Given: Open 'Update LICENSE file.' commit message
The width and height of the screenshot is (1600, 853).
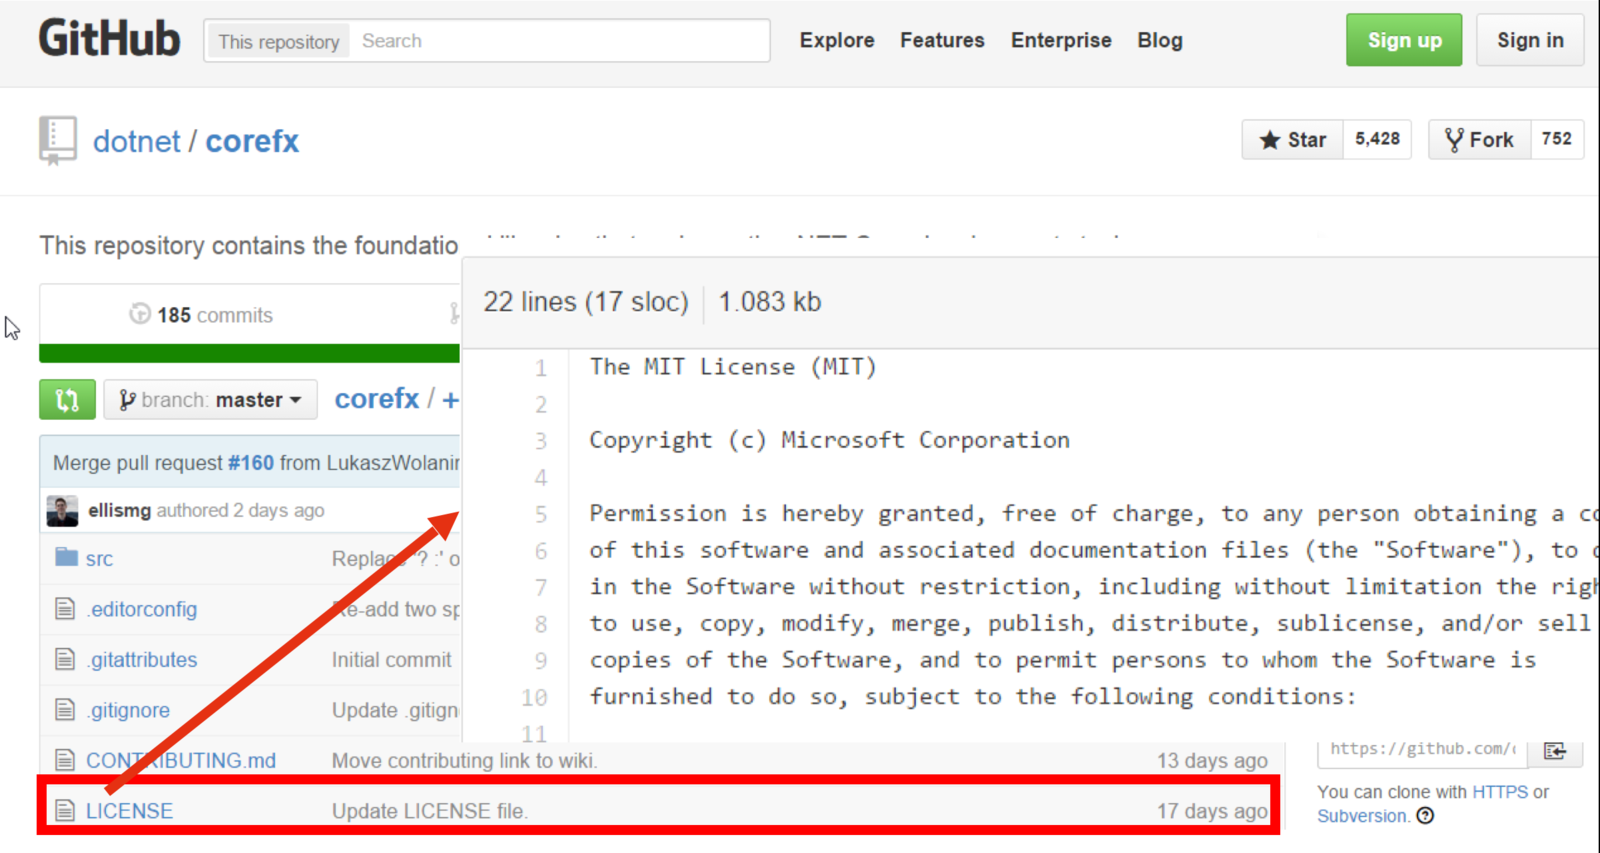Looking at the screenshot, I should coord(429,811).
